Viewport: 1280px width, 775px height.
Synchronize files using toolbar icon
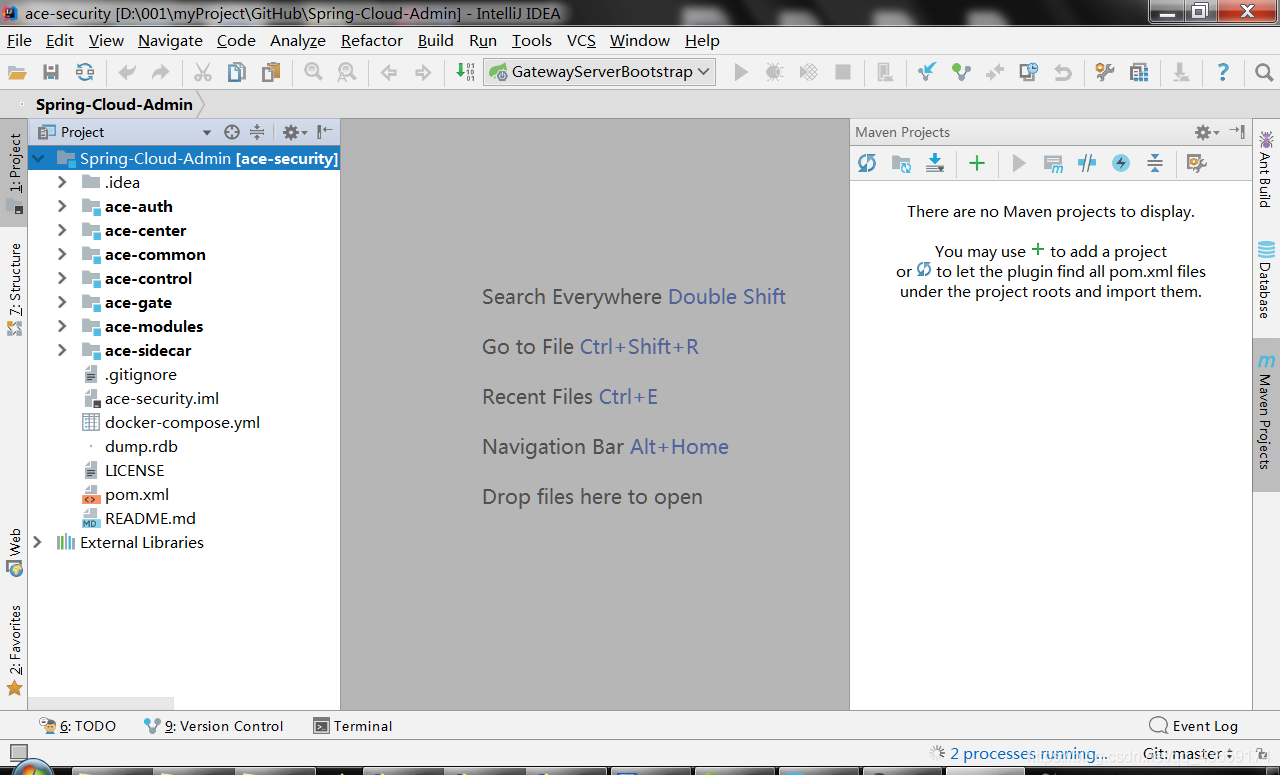(85, 72)
